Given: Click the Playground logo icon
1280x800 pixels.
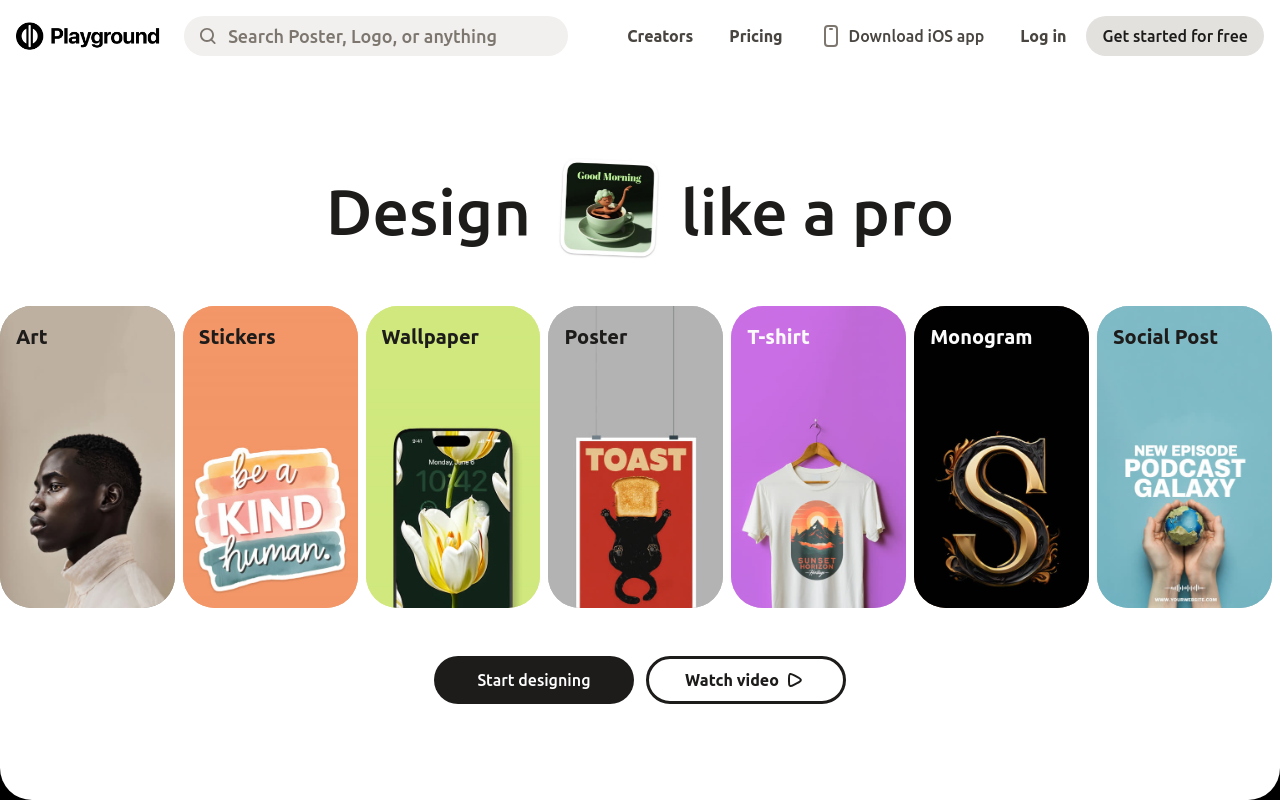Looking at the screenshot, I should pyautogui.click(x=30, y=36).
